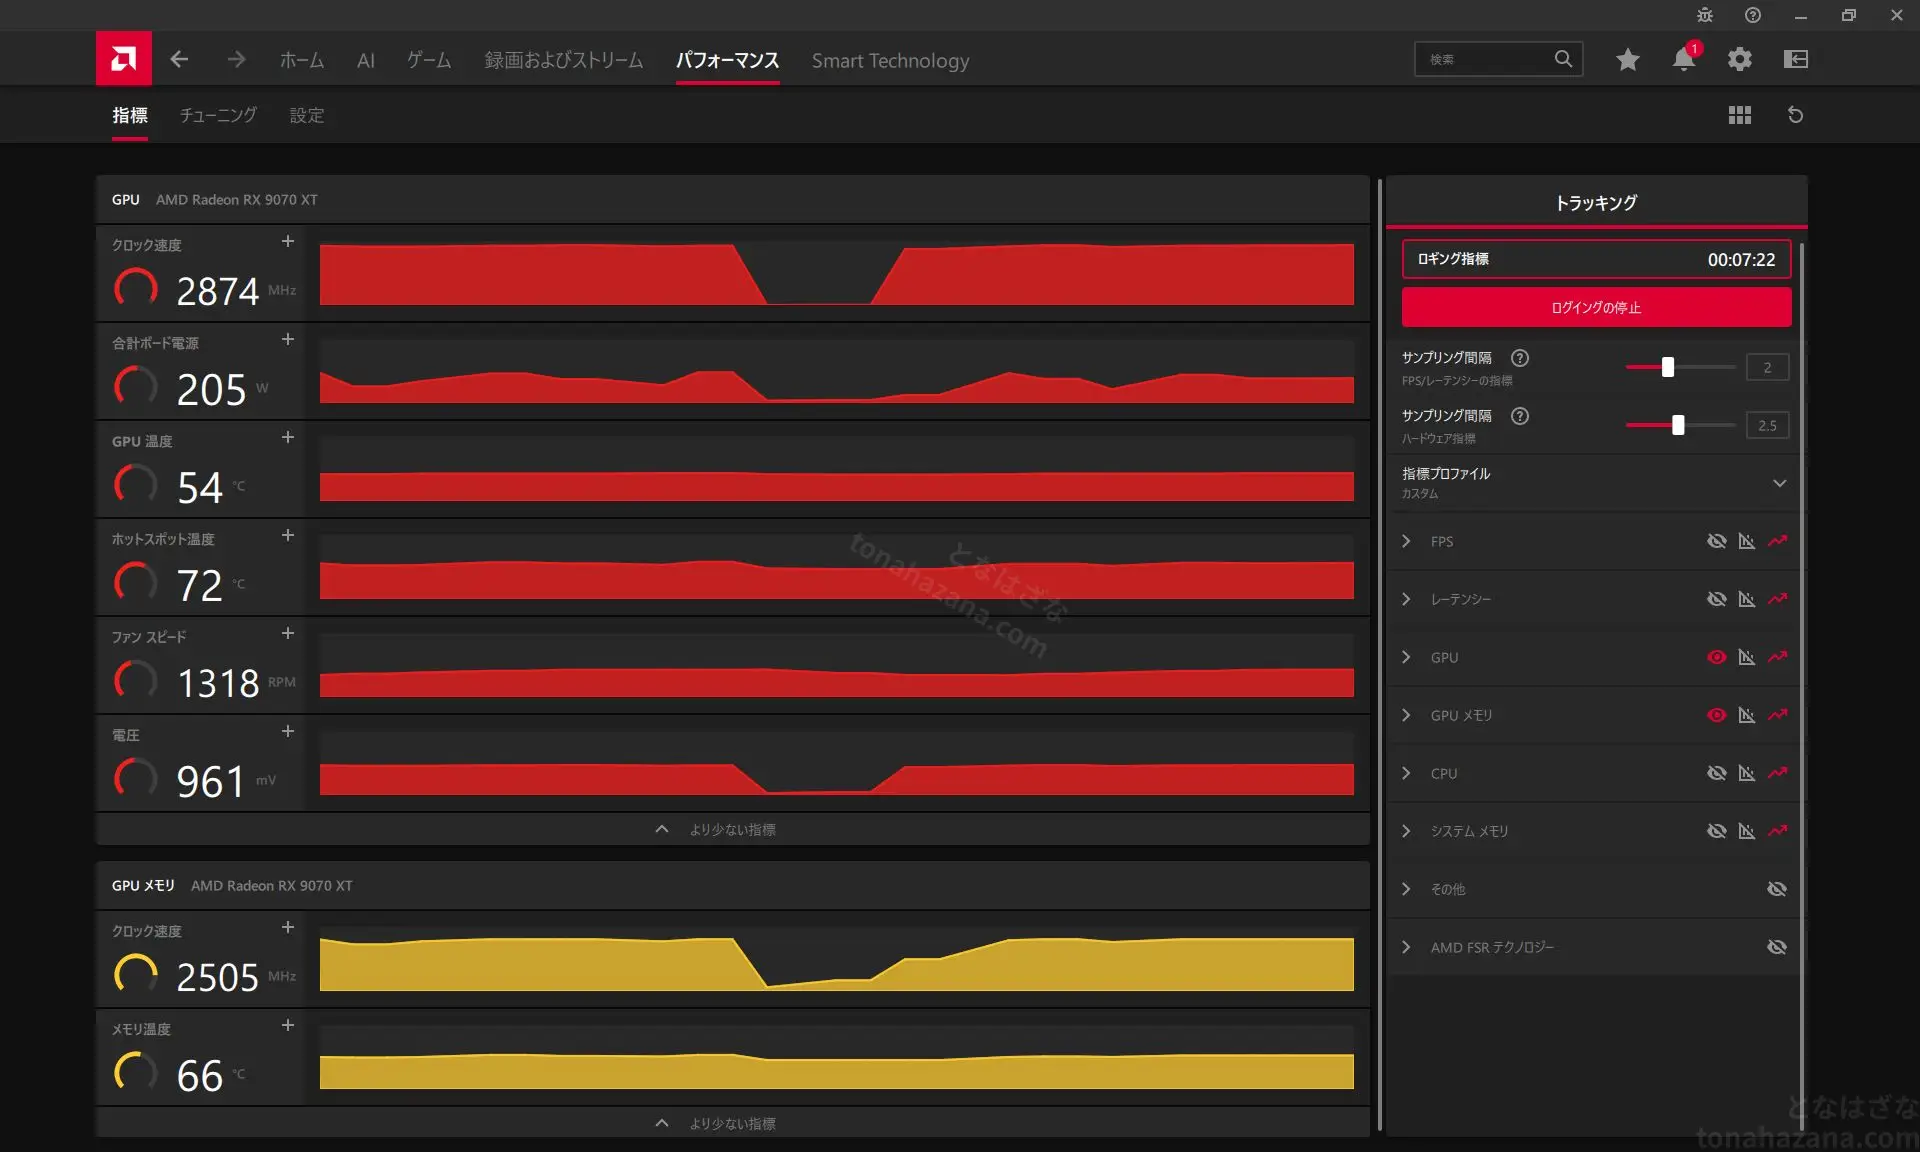Switch to grid view icon

coord(1740,115)
